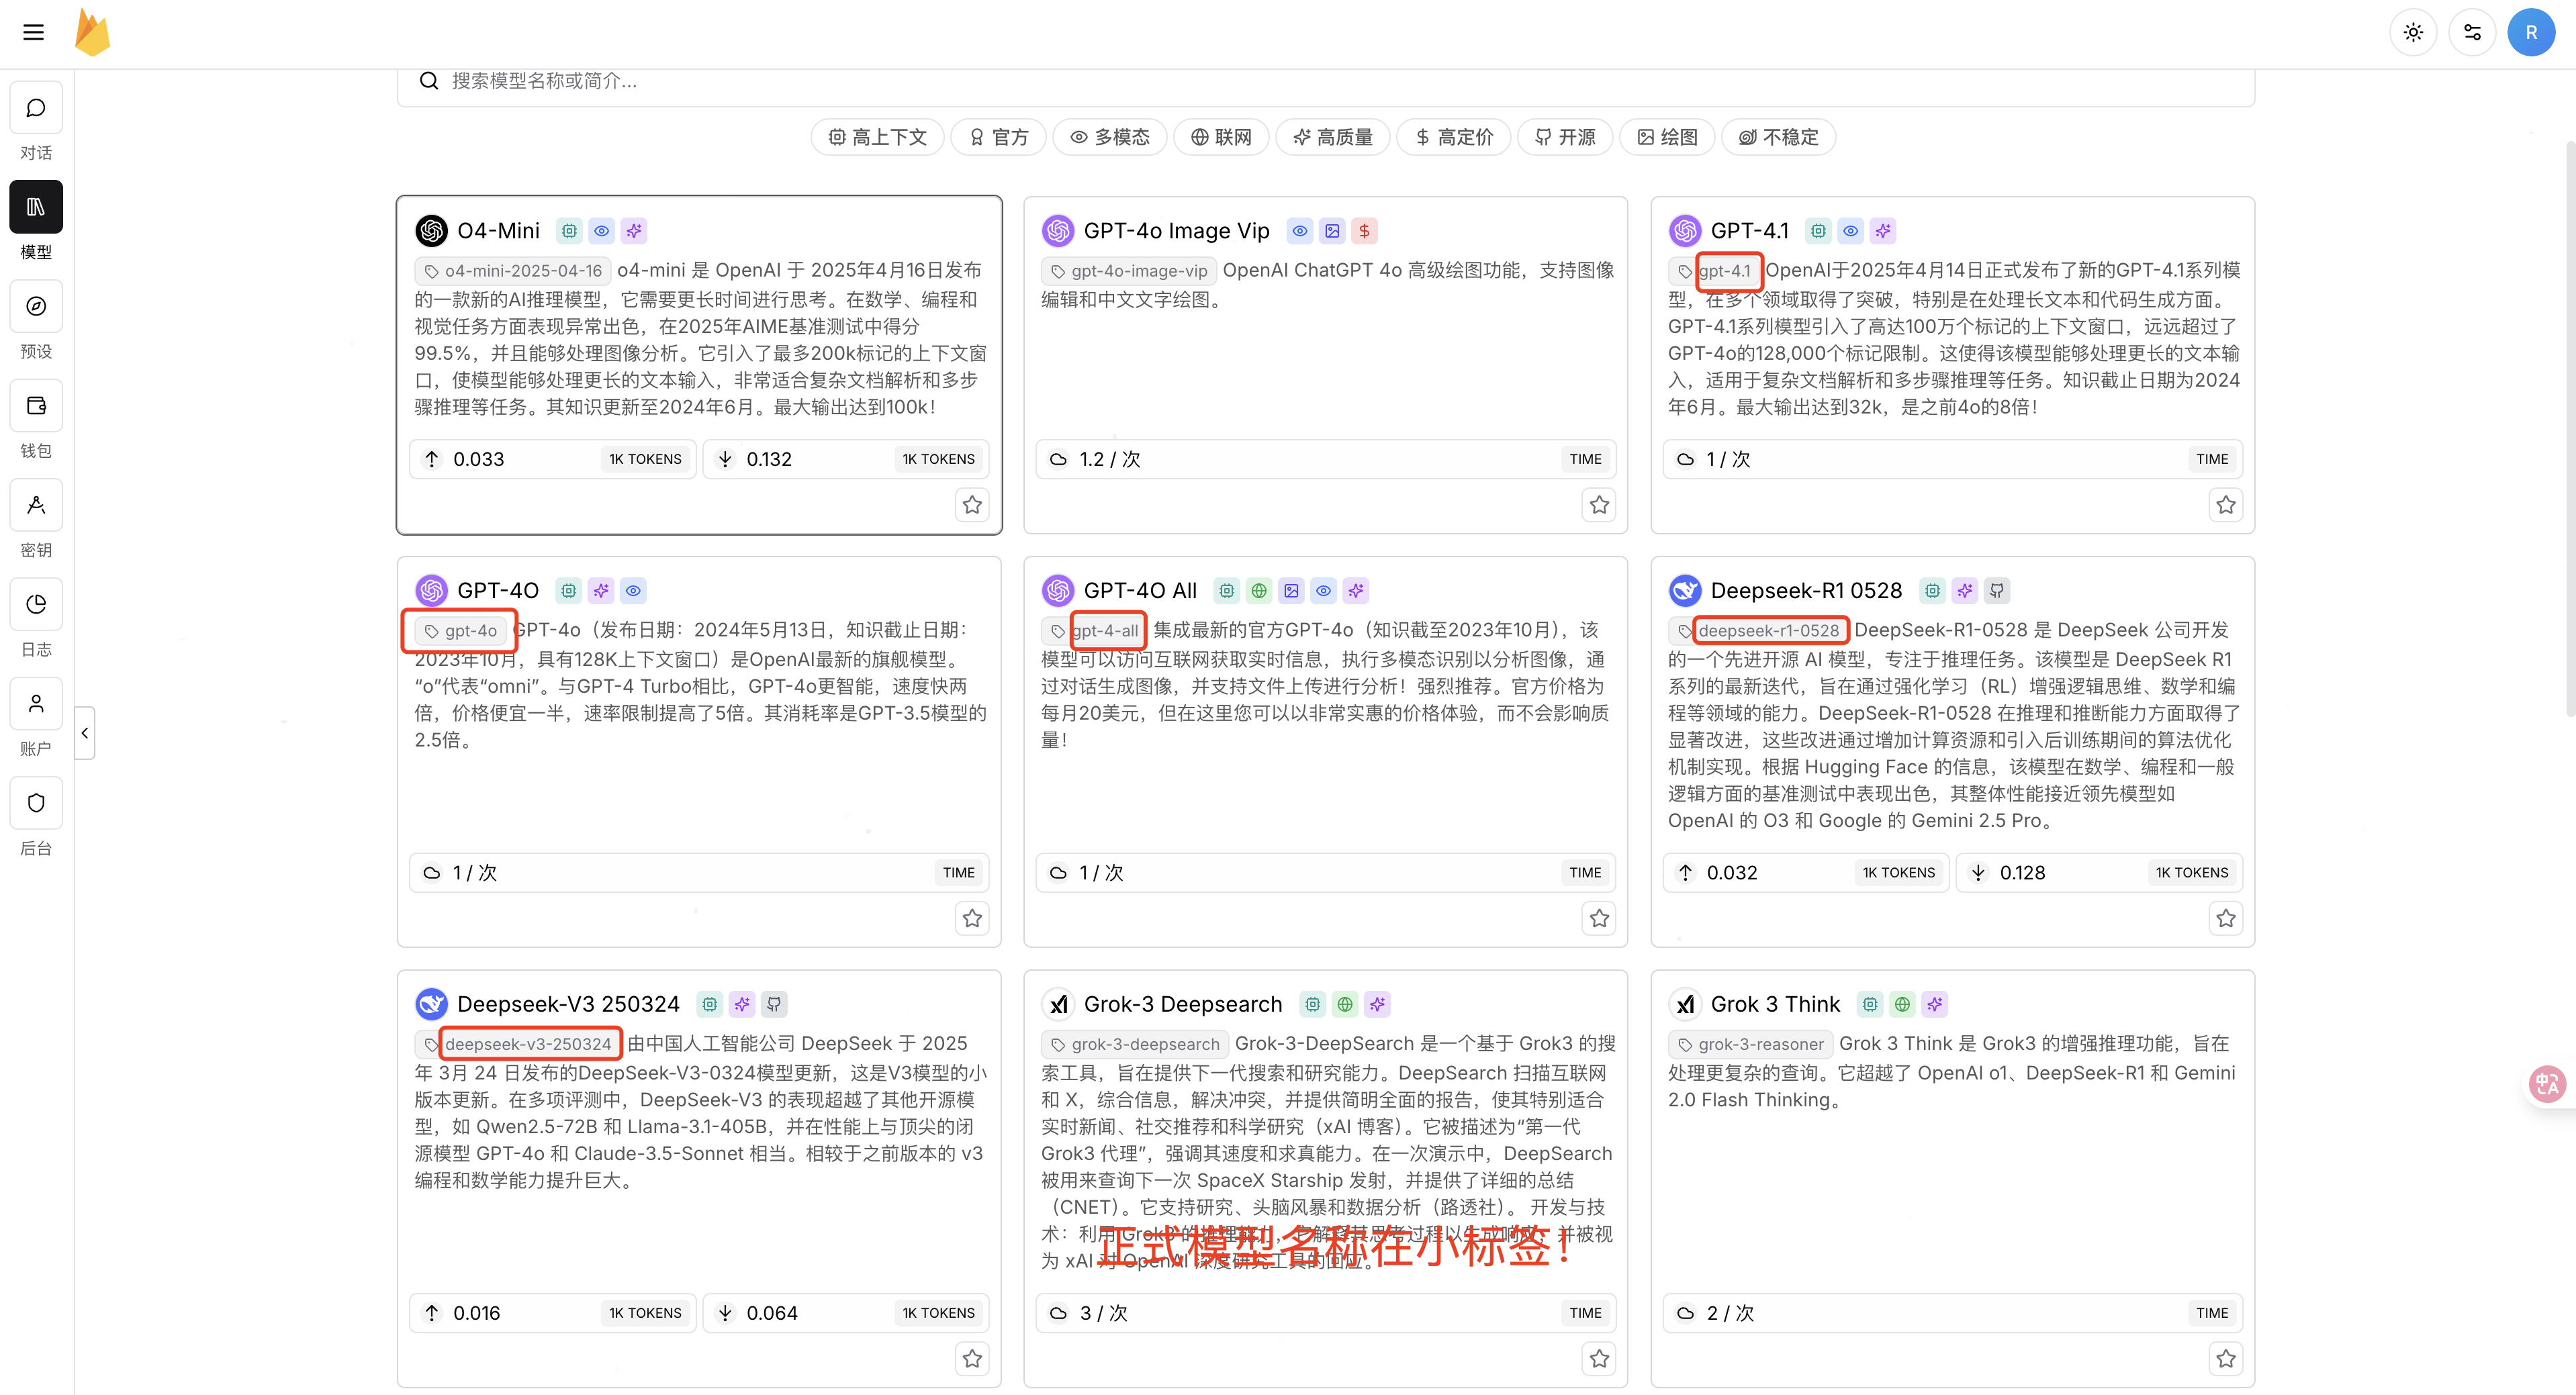Click the gpt-4o model name tag

pos(460,631)
